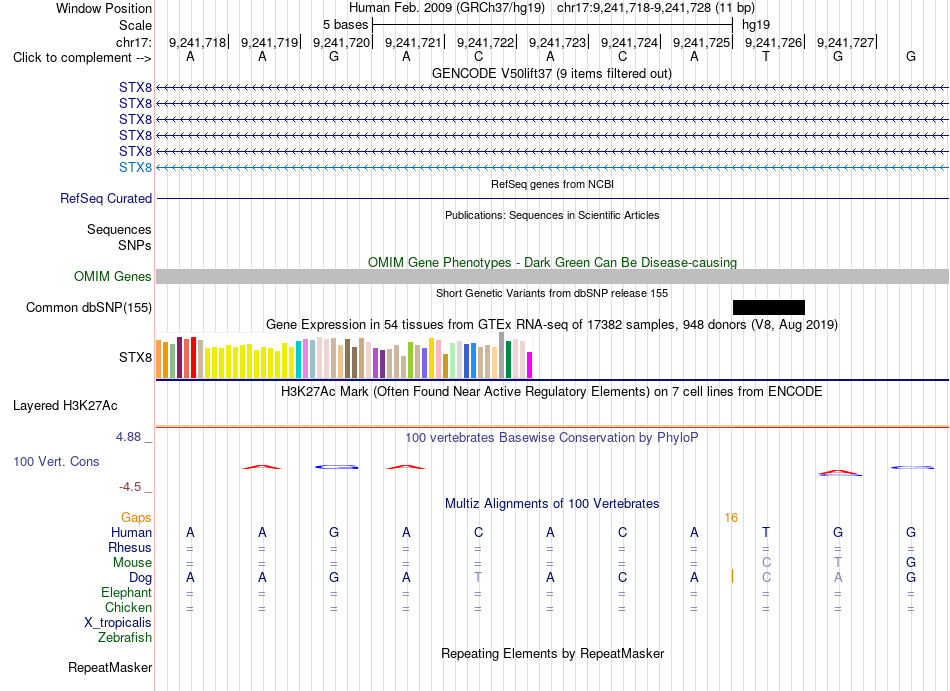The width and height of the screenshot is (950, 691).
Task: Click the mismatched T base in Dog row
Action: pos(478,577)
